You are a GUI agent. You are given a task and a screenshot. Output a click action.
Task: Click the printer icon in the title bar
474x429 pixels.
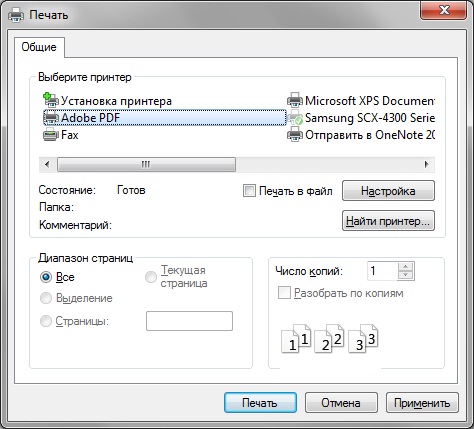coord(16,15)
